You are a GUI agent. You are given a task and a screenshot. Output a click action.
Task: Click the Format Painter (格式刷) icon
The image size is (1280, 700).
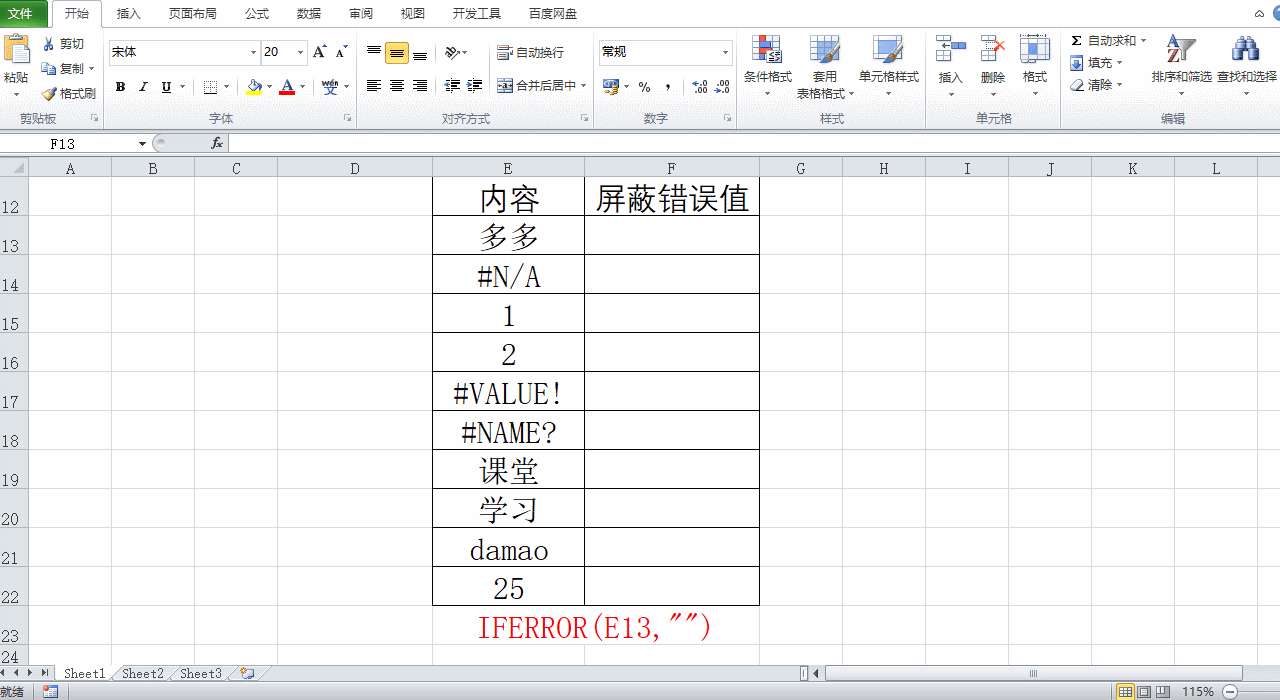click(49, 94)
